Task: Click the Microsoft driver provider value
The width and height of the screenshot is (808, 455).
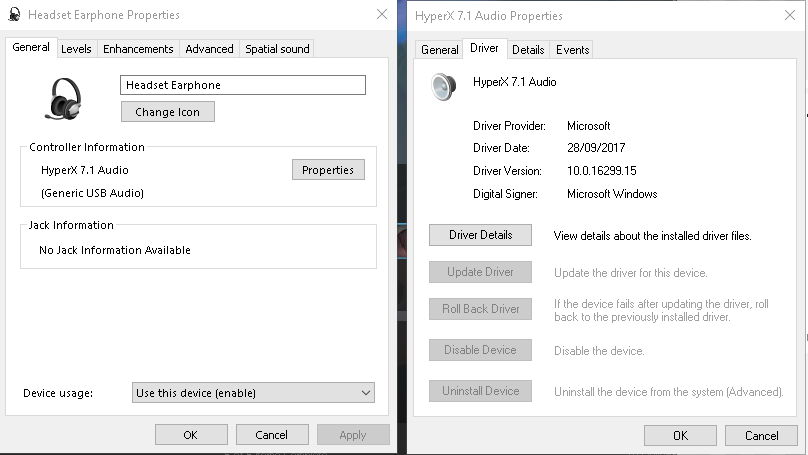Action: (588, 126)
